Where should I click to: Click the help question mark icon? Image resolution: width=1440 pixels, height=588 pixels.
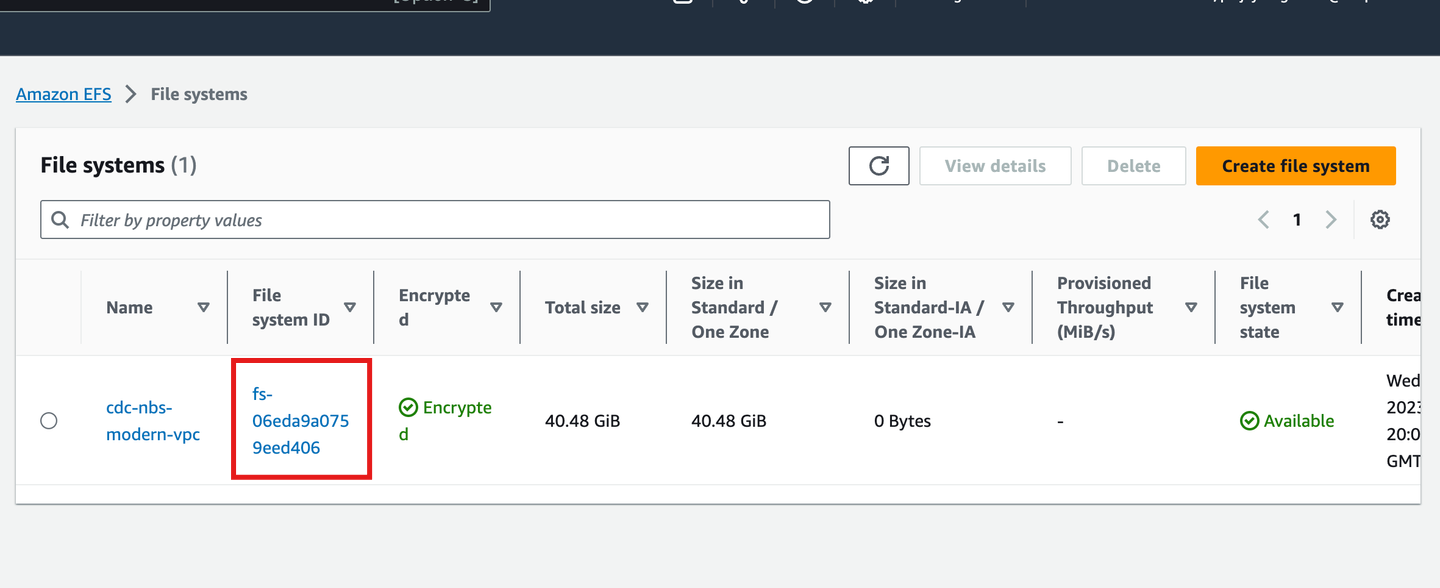[x=803, y=2]
